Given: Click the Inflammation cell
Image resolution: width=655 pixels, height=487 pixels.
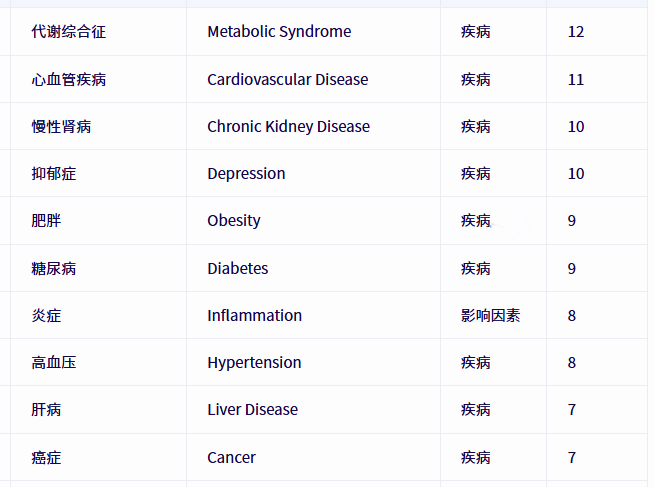Looking at the screenshot, I should 254,316.
